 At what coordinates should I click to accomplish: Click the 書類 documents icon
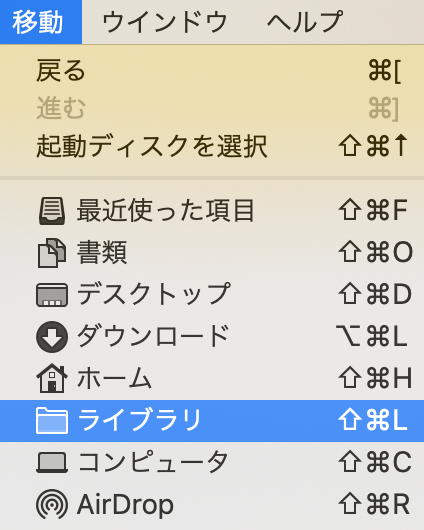pos(52,253)
